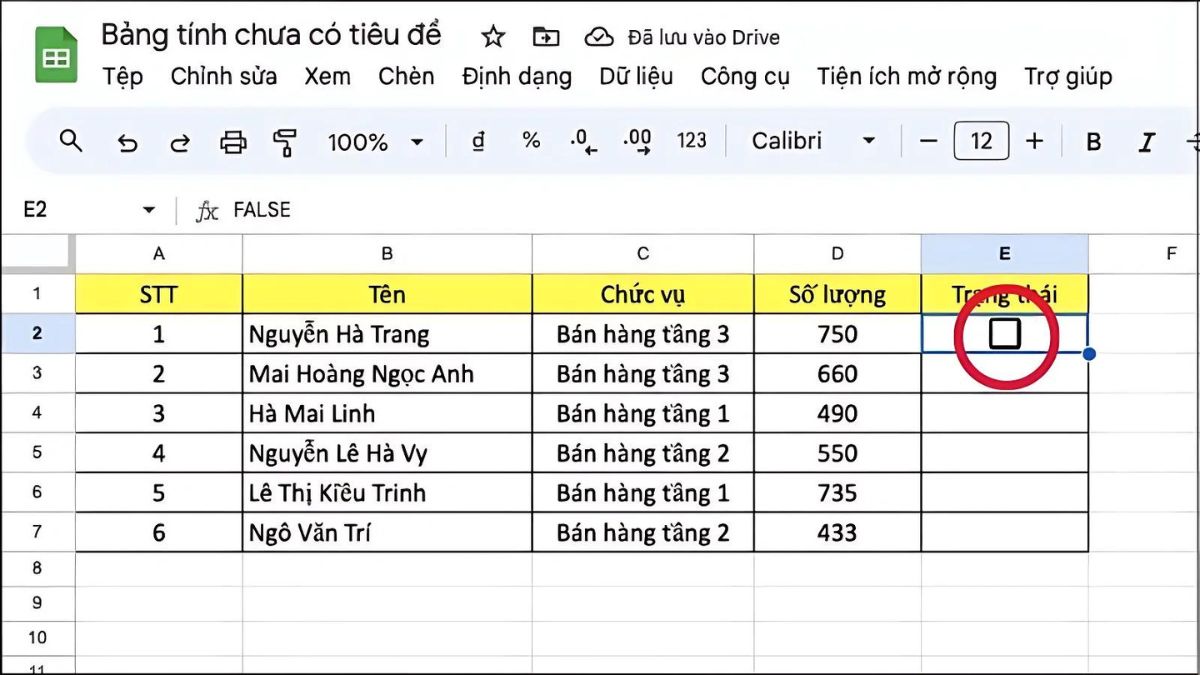Click the document title Bảng tính chưa có tiêu đề
The width and height of the screenshot is (1200, 675).
[x=271, y=35]
